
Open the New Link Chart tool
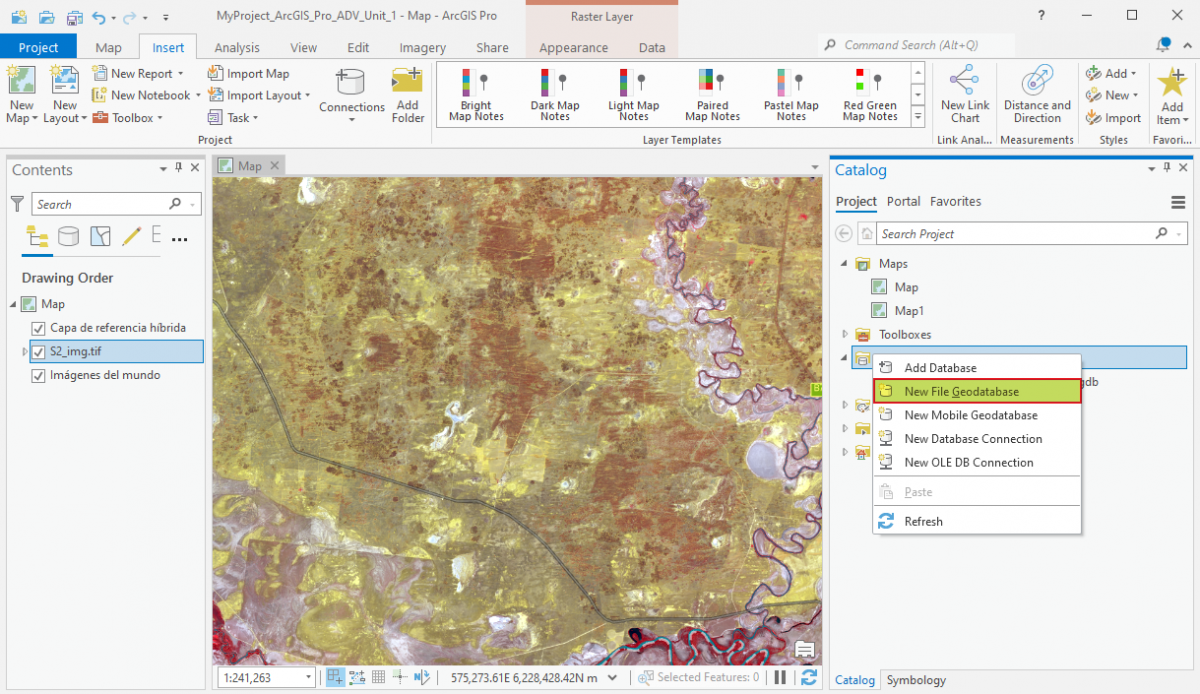coord(963,94)
